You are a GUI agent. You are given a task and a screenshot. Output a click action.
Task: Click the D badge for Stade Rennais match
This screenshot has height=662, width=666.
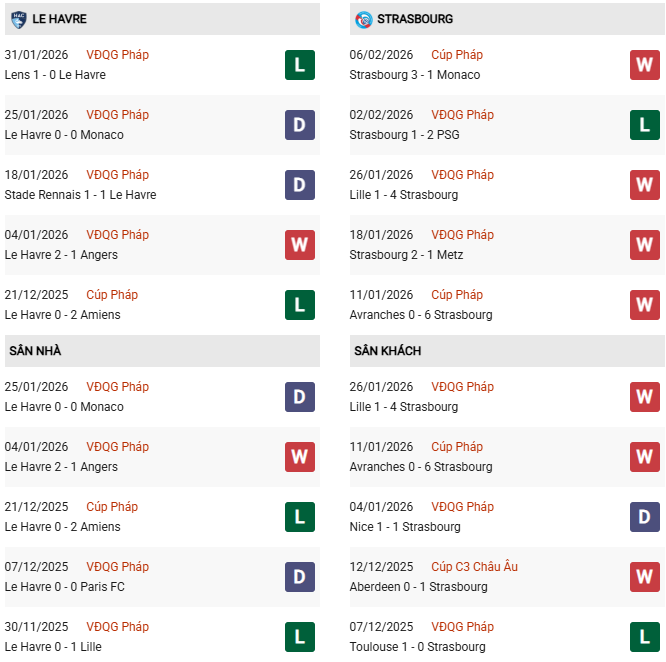300,185
